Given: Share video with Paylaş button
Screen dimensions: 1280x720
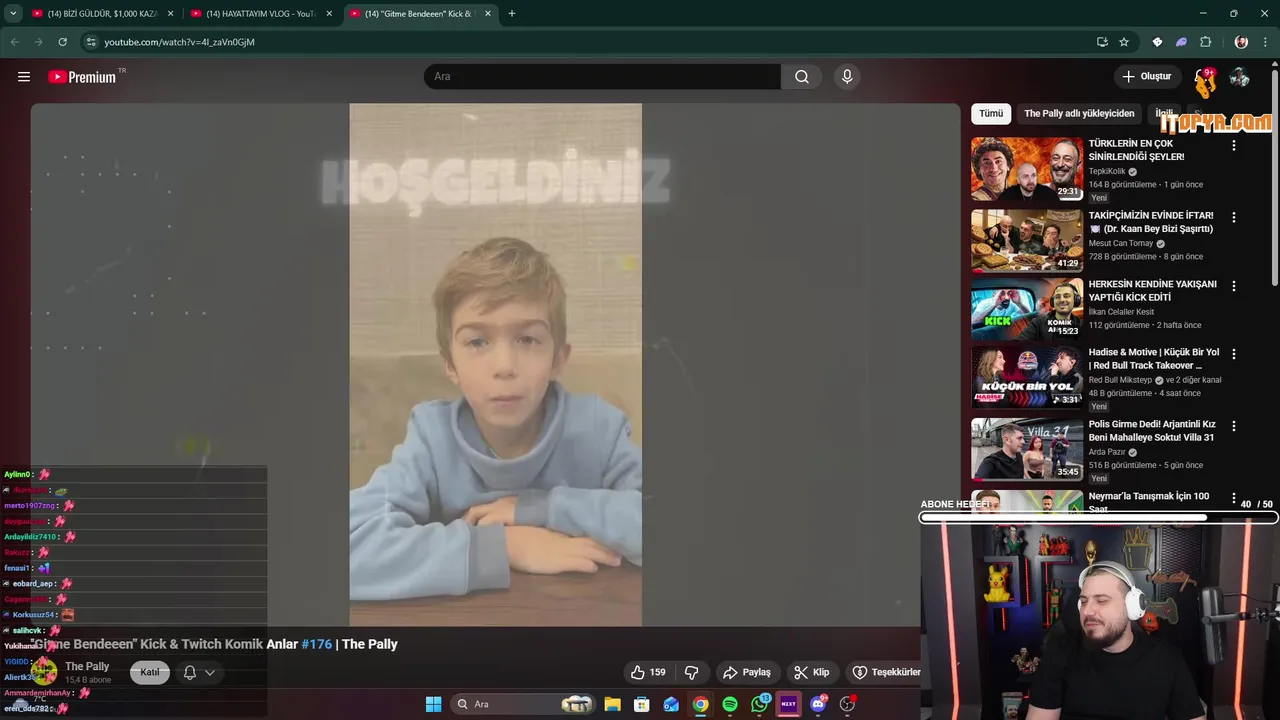Looking at the screenshot, I should point(746,672).
